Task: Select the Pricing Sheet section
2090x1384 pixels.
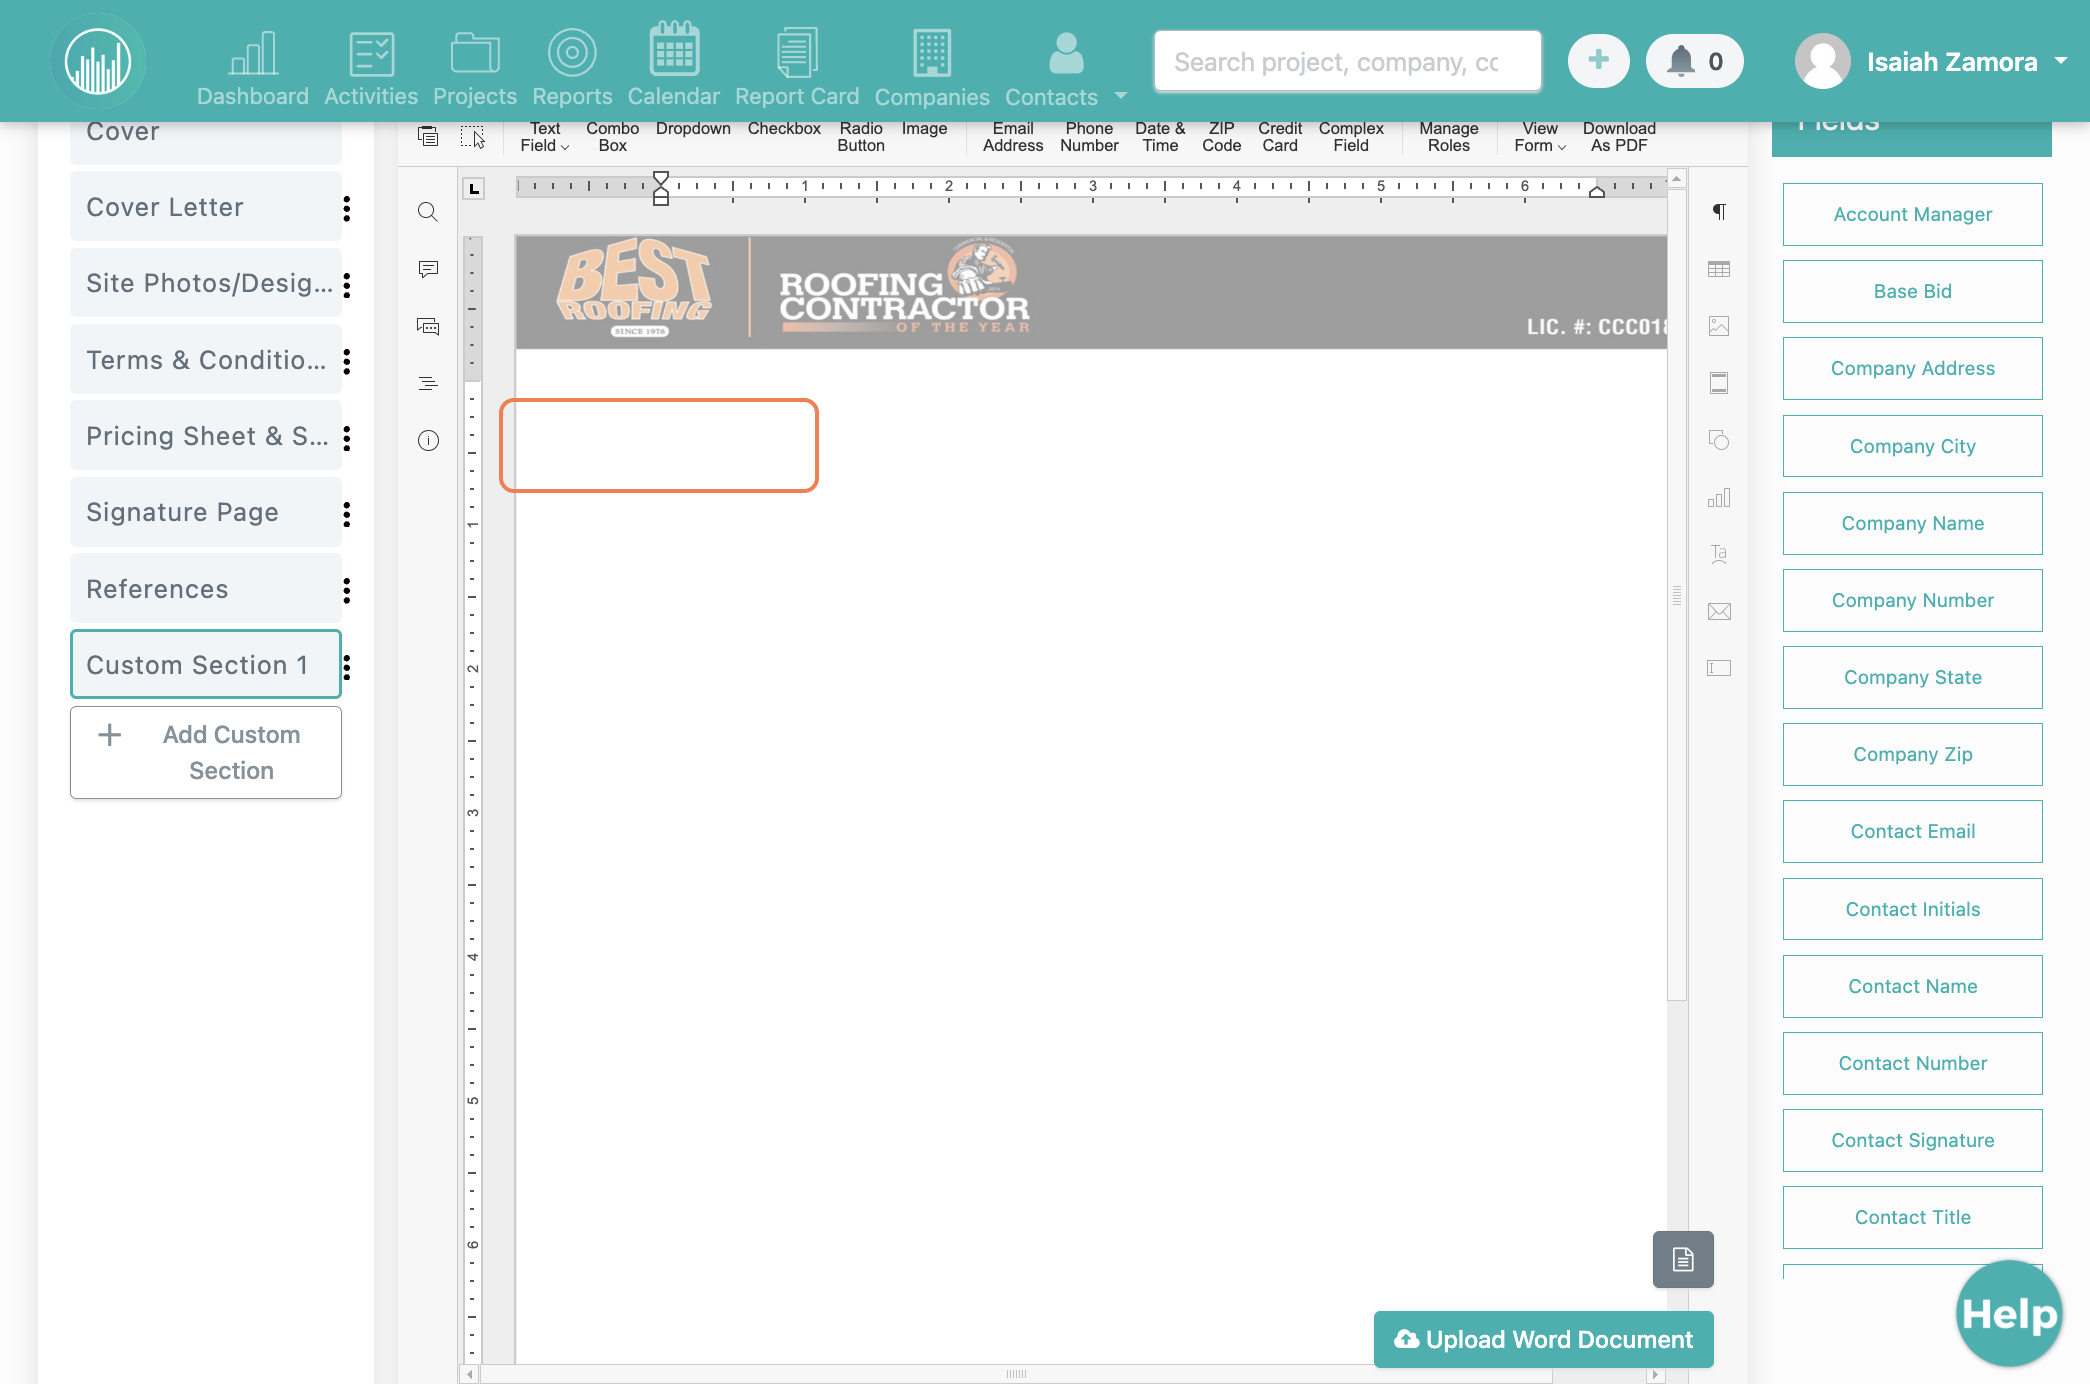Action: click(206, 436)
